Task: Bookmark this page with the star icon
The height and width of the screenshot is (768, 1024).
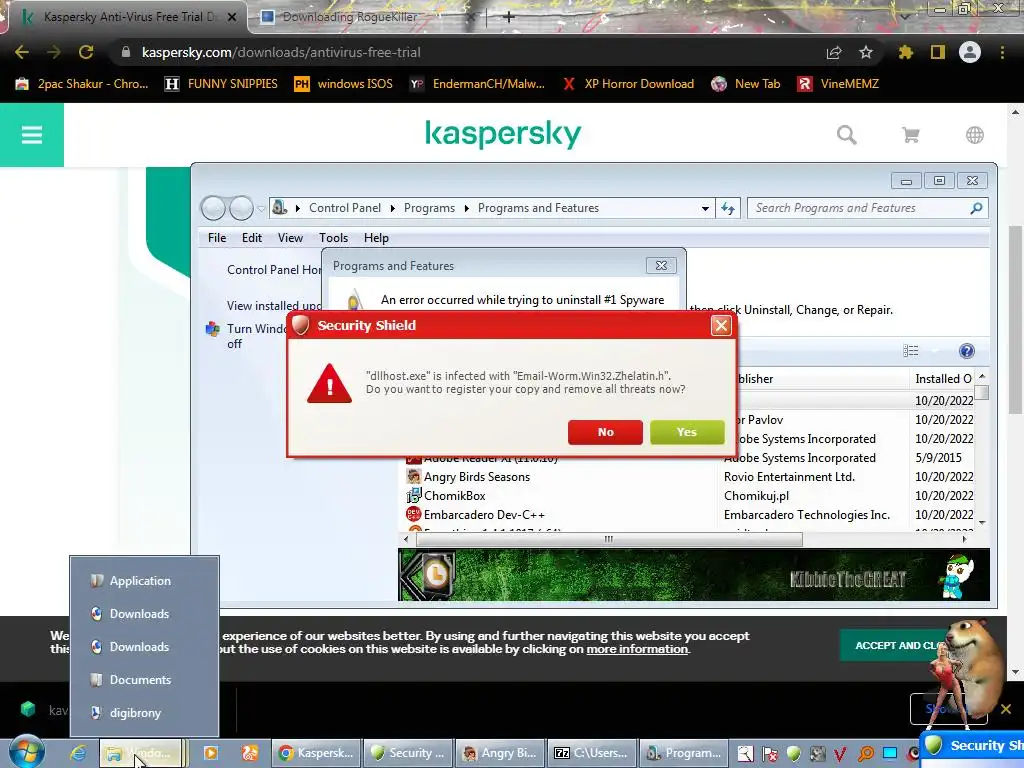Action: pos(866,52)
